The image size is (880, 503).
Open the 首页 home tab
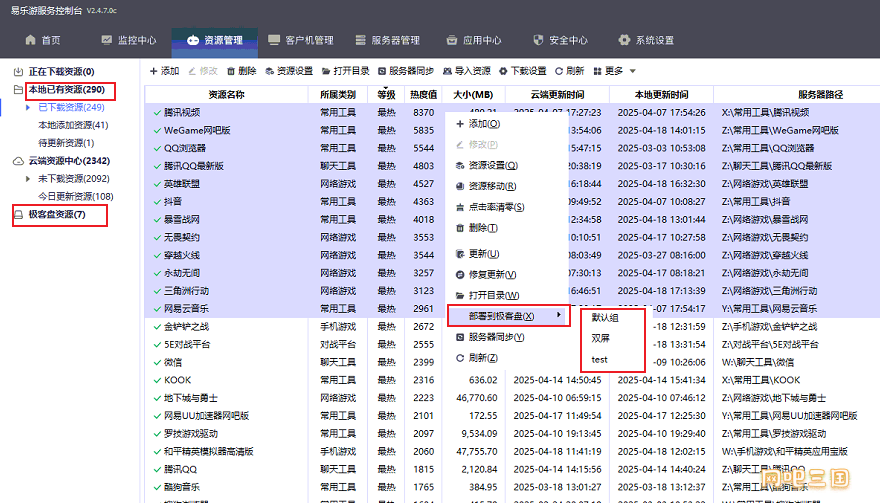[43, 40]
